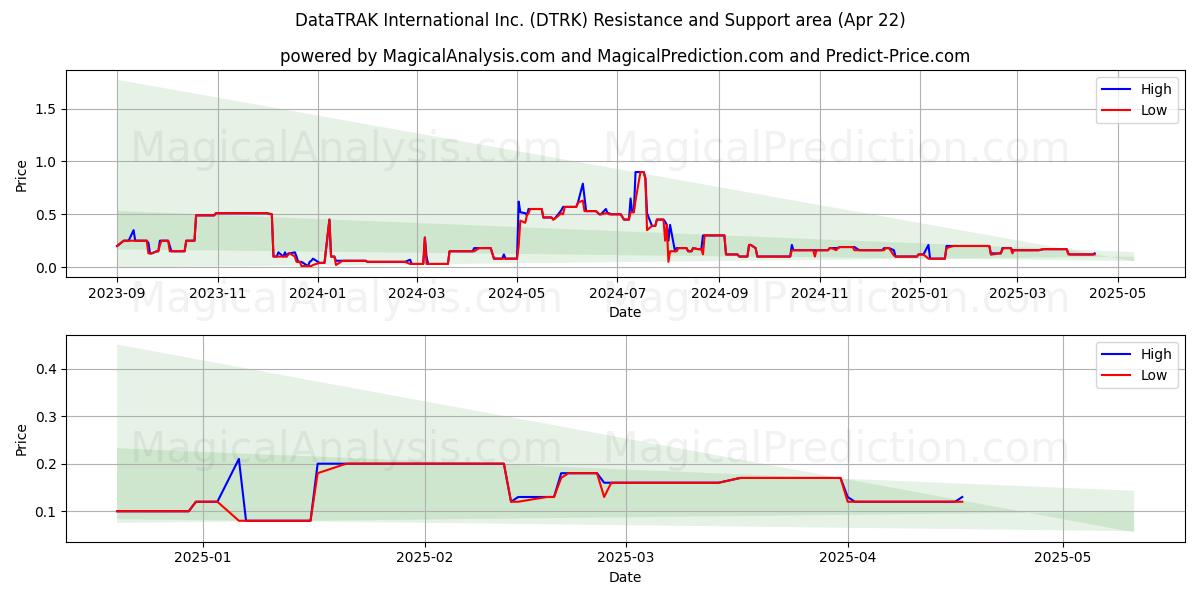Click the '0.5' price tick on upper chart
Screen dimensions: 1200x600
(48, 215)
